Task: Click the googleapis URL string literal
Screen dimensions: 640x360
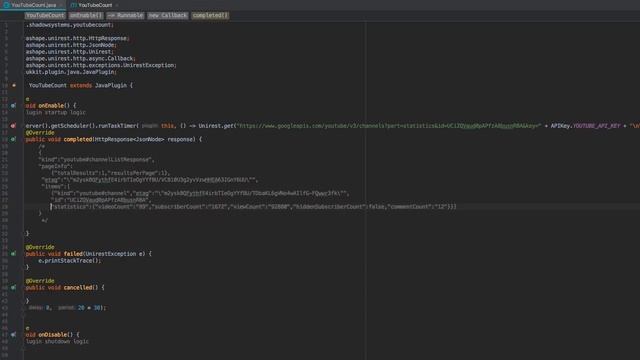Action: (x=389, y=126)
